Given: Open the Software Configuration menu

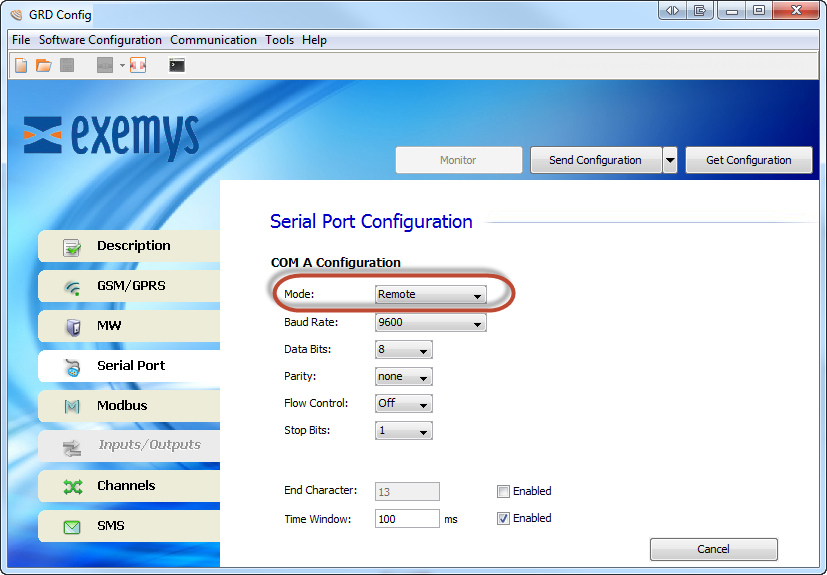Looking at the screenshot, I should (x=100, y=40).
